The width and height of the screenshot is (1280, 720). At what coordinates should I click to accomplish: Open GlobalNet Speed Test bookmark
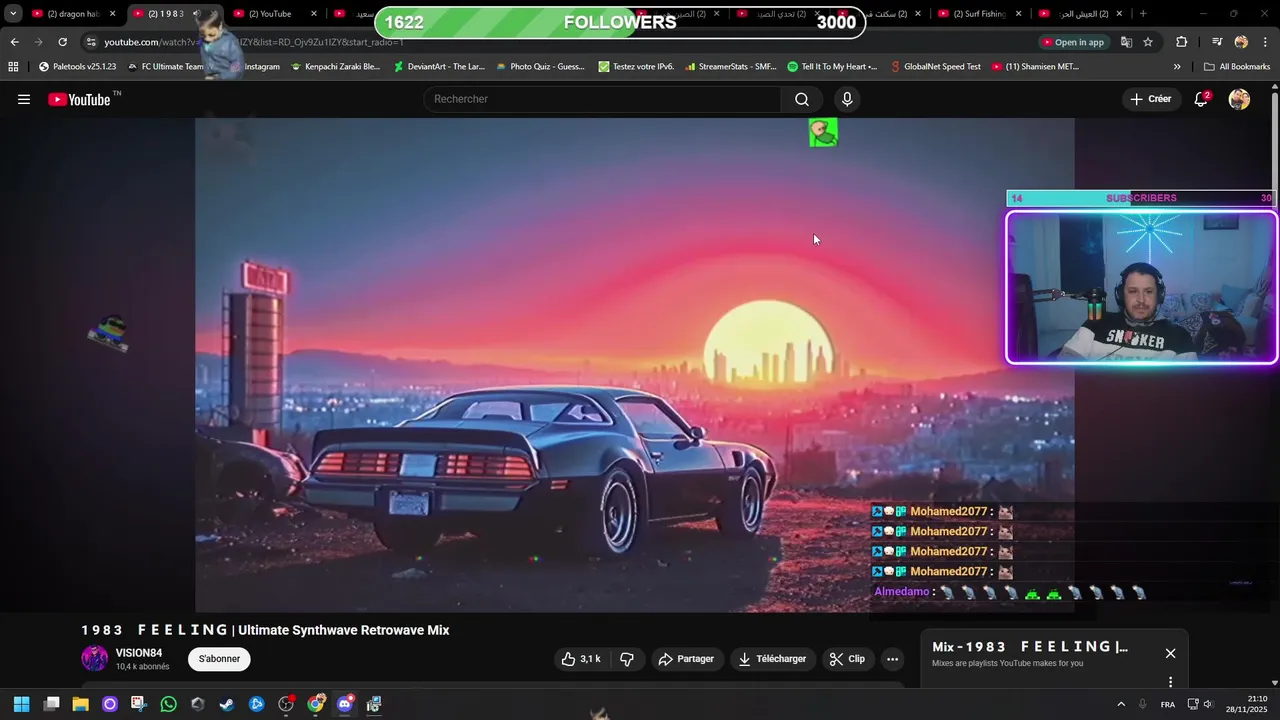pyautogui.click(x=936, y=67)
